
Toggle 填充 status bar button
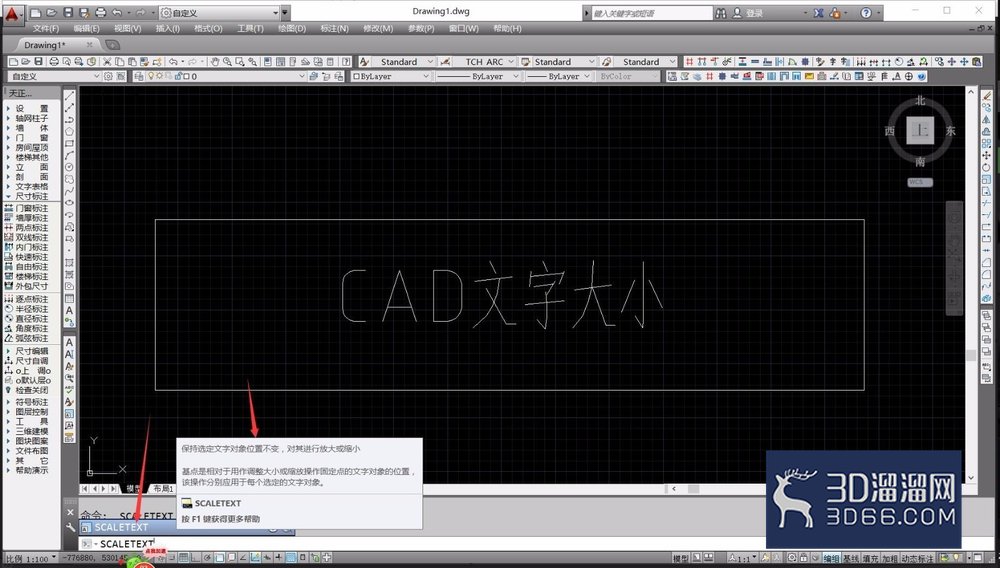[871, 558]
